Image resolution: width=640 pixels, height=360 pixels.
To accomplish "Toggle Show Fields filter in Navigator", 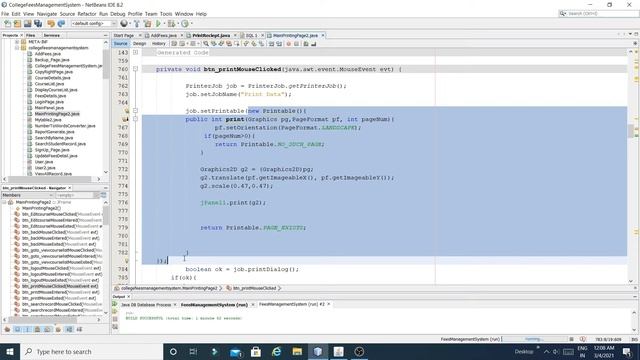I will pyautogui.click(x=18, y=329).
